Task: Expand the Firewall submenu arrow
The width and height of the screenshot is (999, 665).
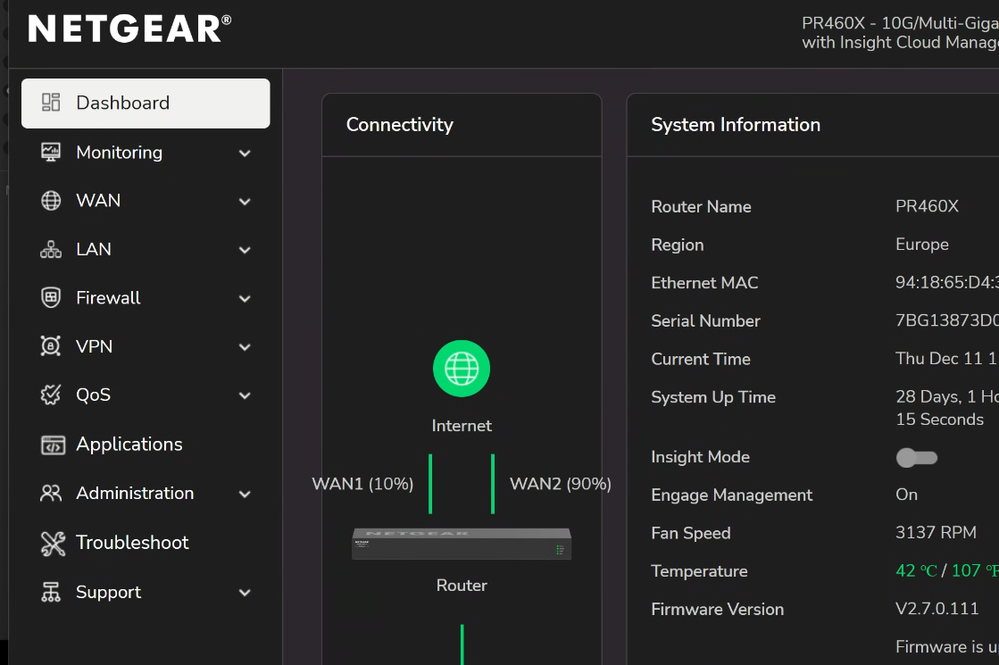Action: pyautogui.click(x=245, y=299)
